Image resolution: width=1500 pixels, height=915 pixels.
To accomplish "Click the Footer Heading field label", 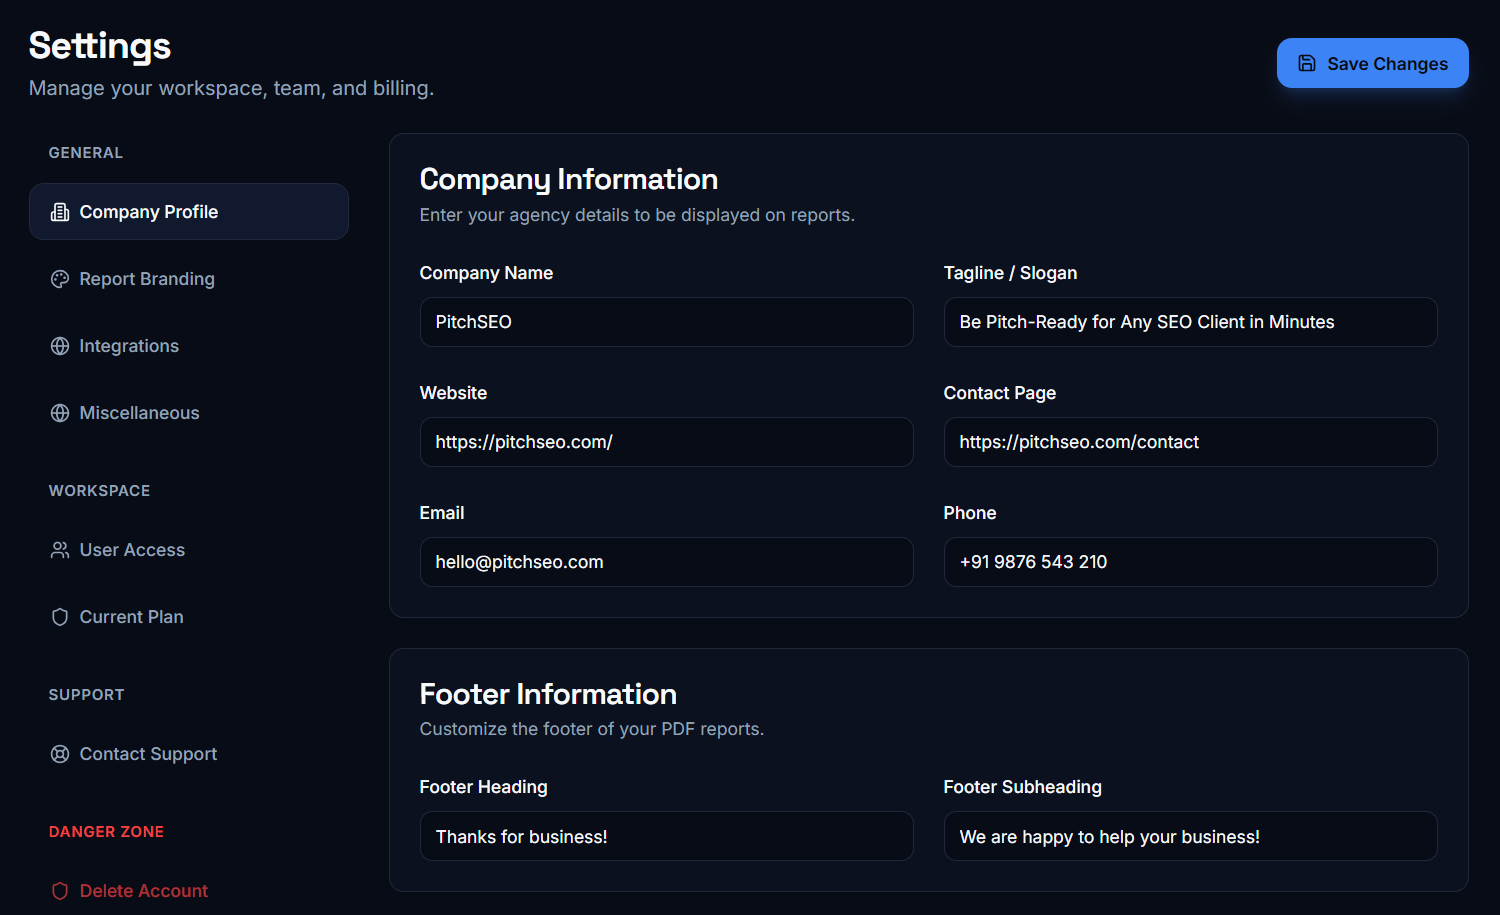I will [x=484, y=787].
